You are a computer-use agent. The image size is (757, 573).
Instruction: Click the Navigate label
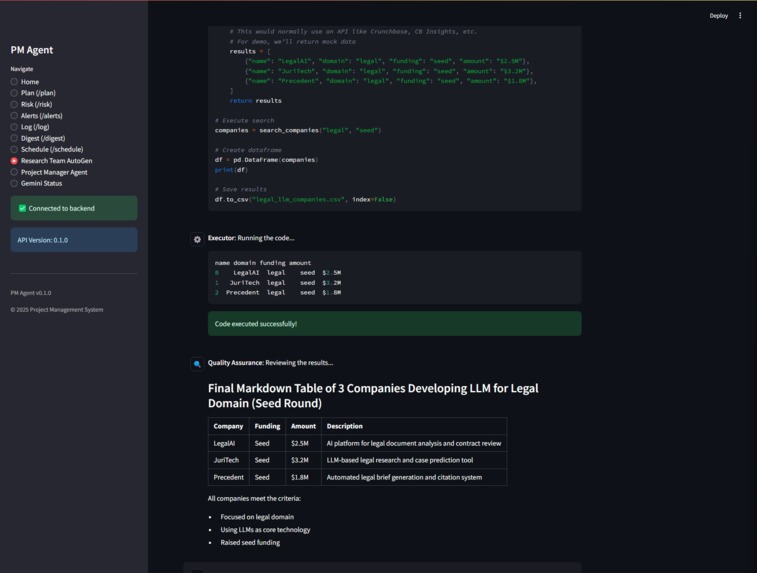pos(22,69)
